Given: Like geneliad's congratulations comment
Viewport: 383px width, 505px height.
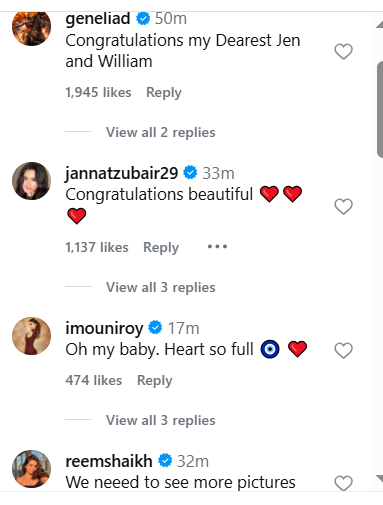Looking at the screenshot, I should click(x=343, y=52).
